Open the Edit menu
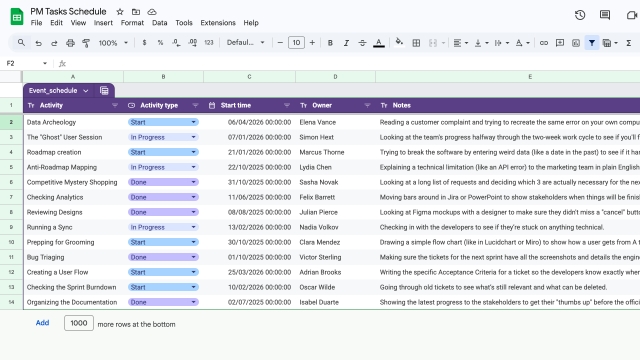The image size is (640, 360). coord(56,23)
